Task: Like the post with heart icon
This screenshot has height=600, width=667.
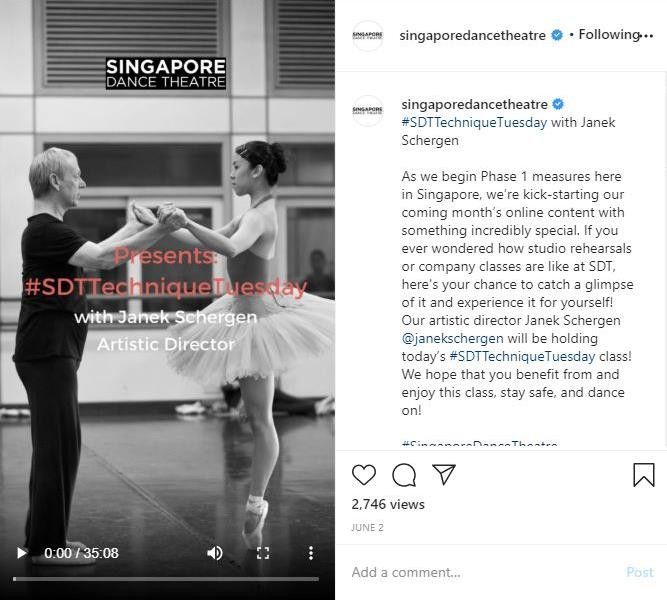Action: [x=364, y=474]
